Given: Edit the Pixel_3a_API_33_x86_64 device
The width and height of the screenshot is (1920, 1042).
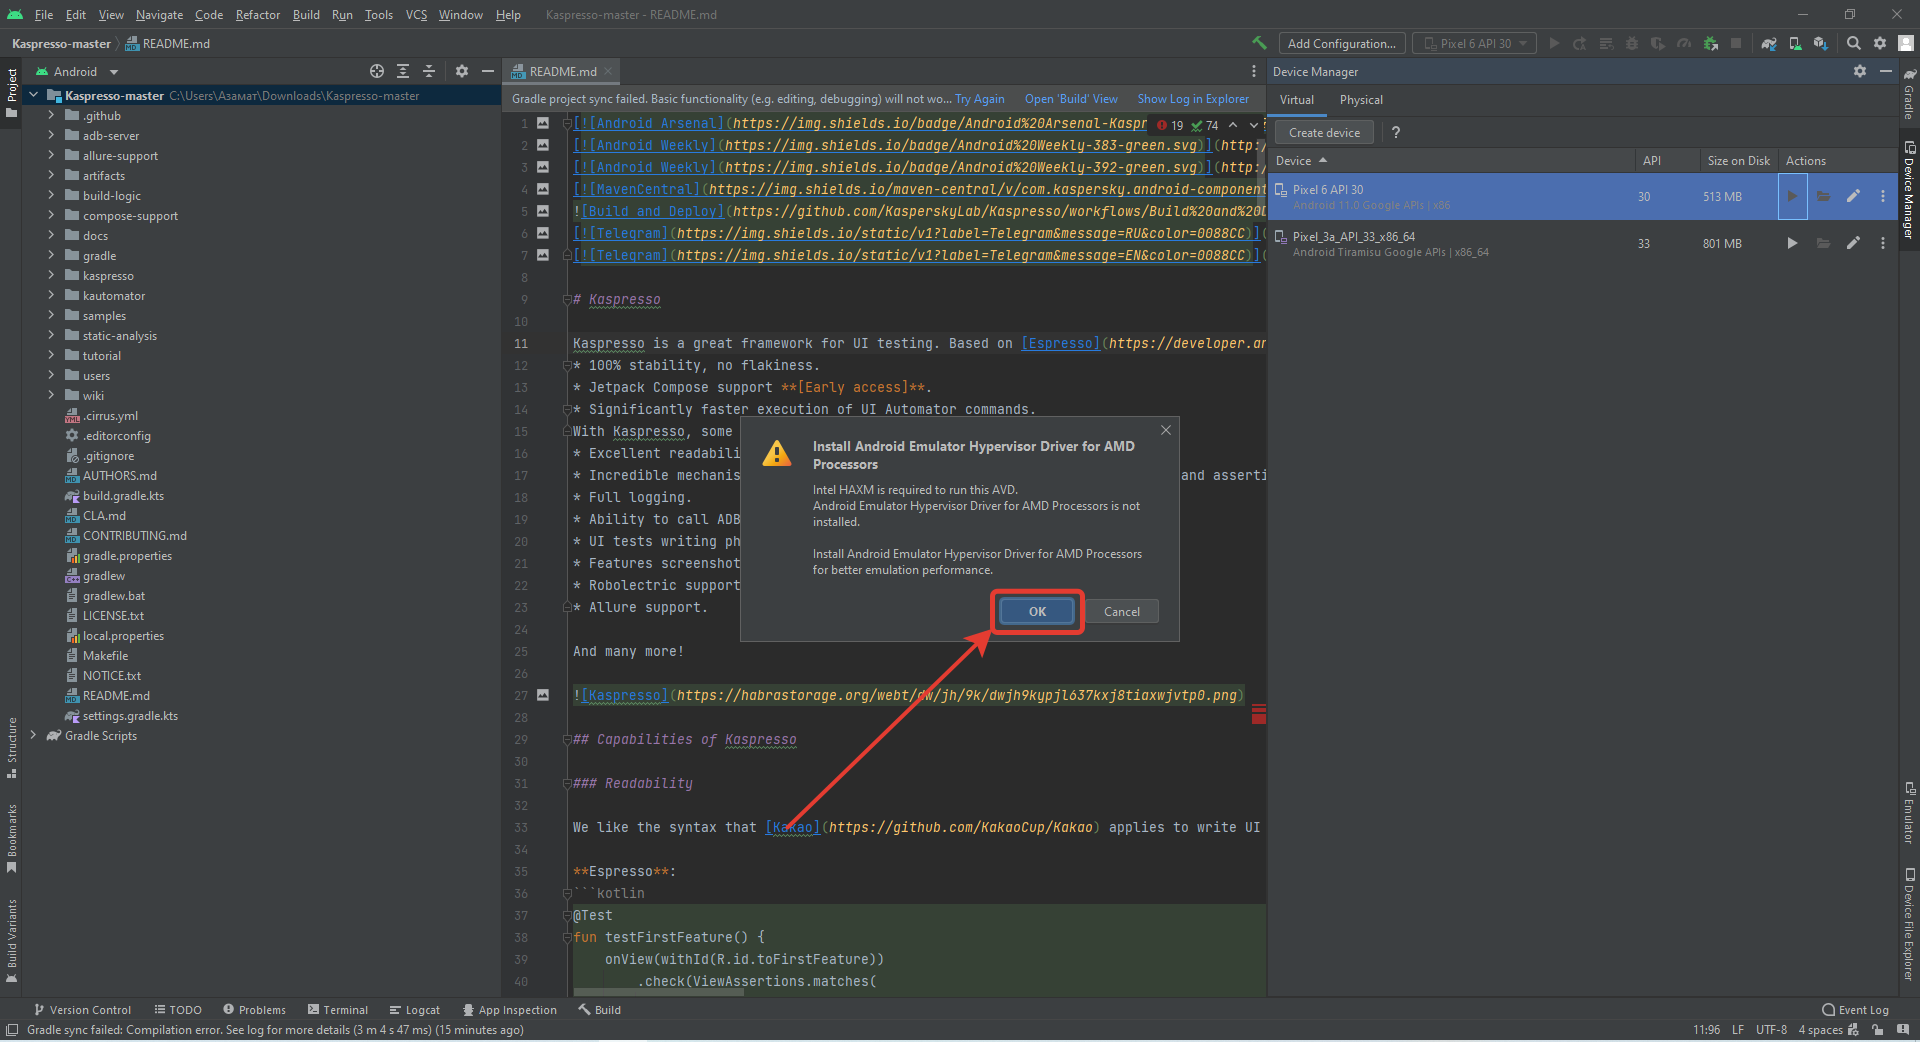Looking at the screenshot, I should click(x=1853, y=243).
